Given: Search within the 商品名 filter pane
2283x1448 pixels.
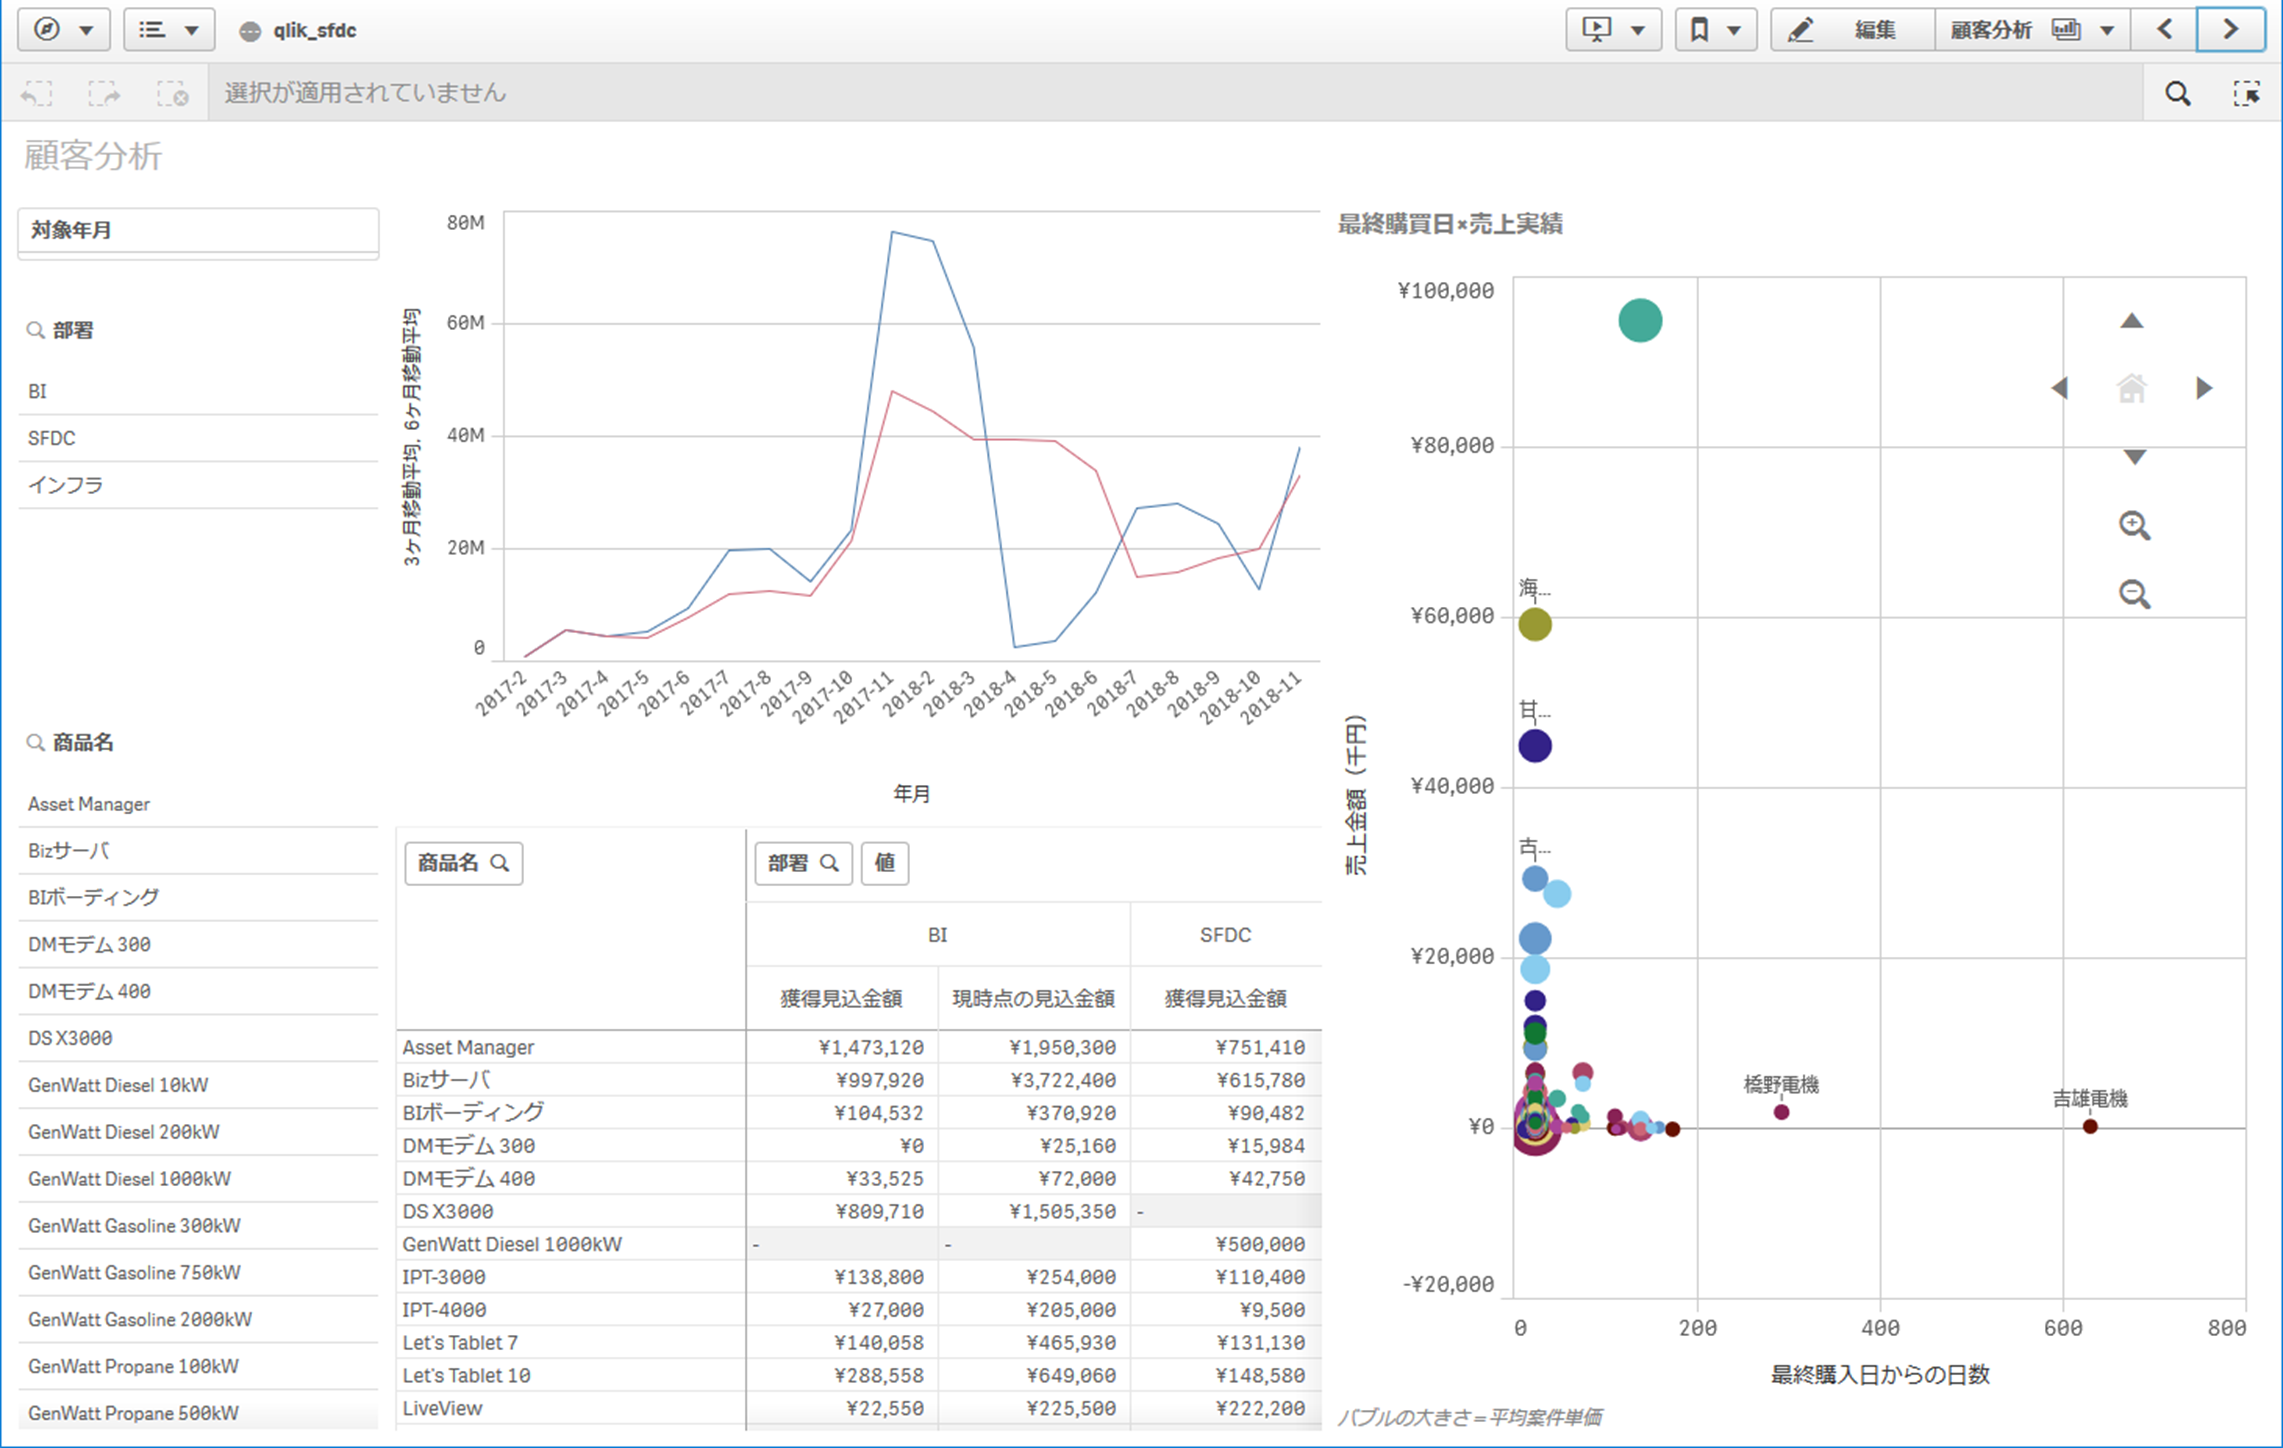Looking at the screenshot, I should coord(36,742).
